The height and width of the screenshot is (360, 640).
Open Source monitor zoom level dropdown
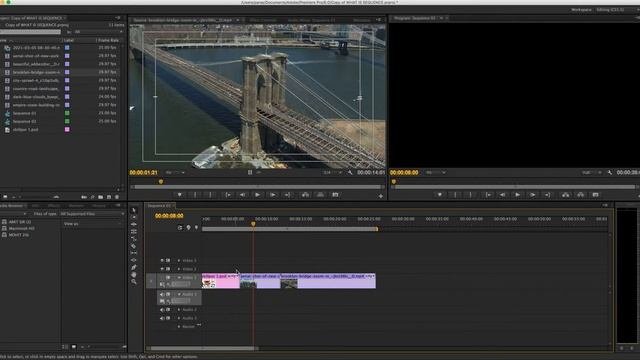coord(175,173)
